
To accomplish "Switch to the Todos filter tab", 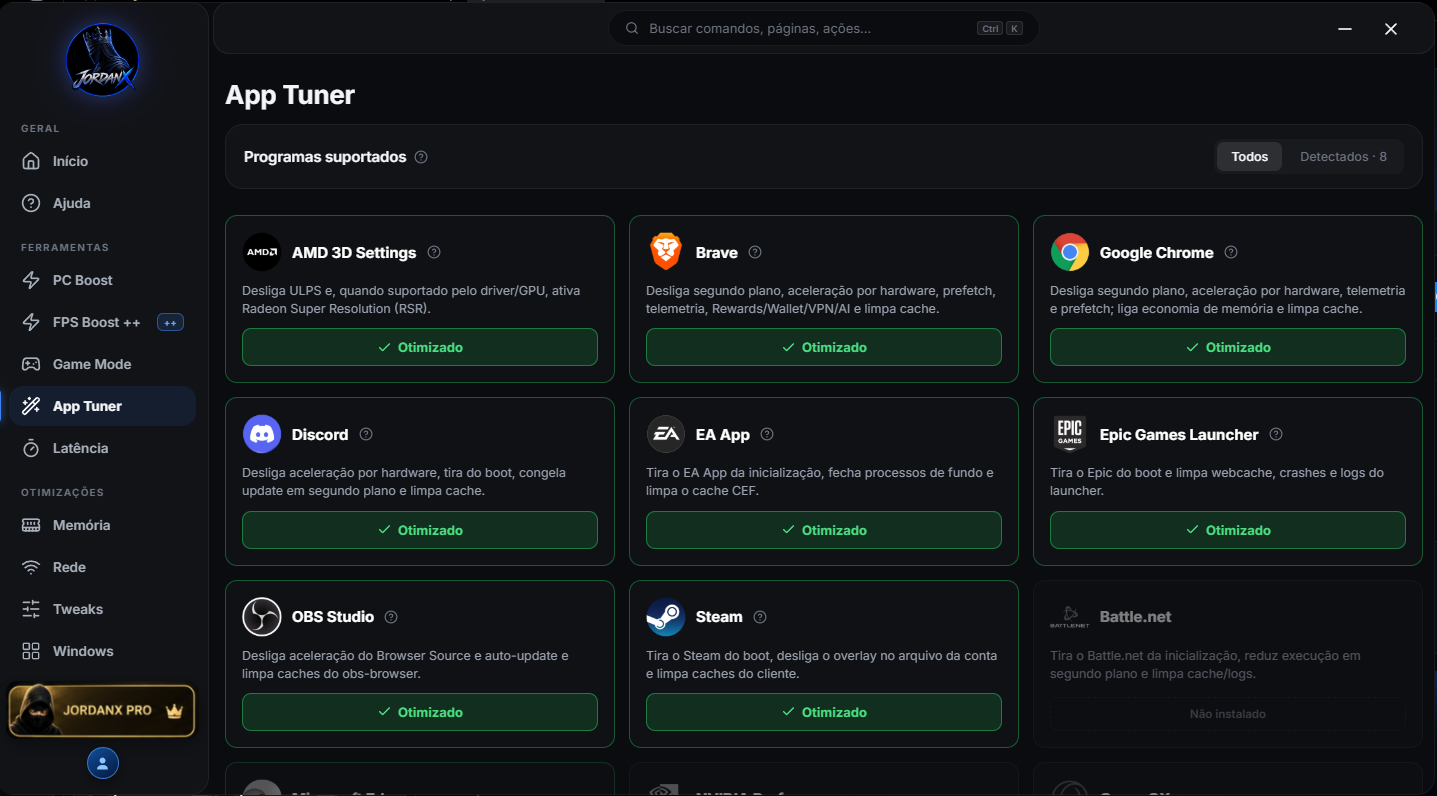I will (x=1249, y=157).
